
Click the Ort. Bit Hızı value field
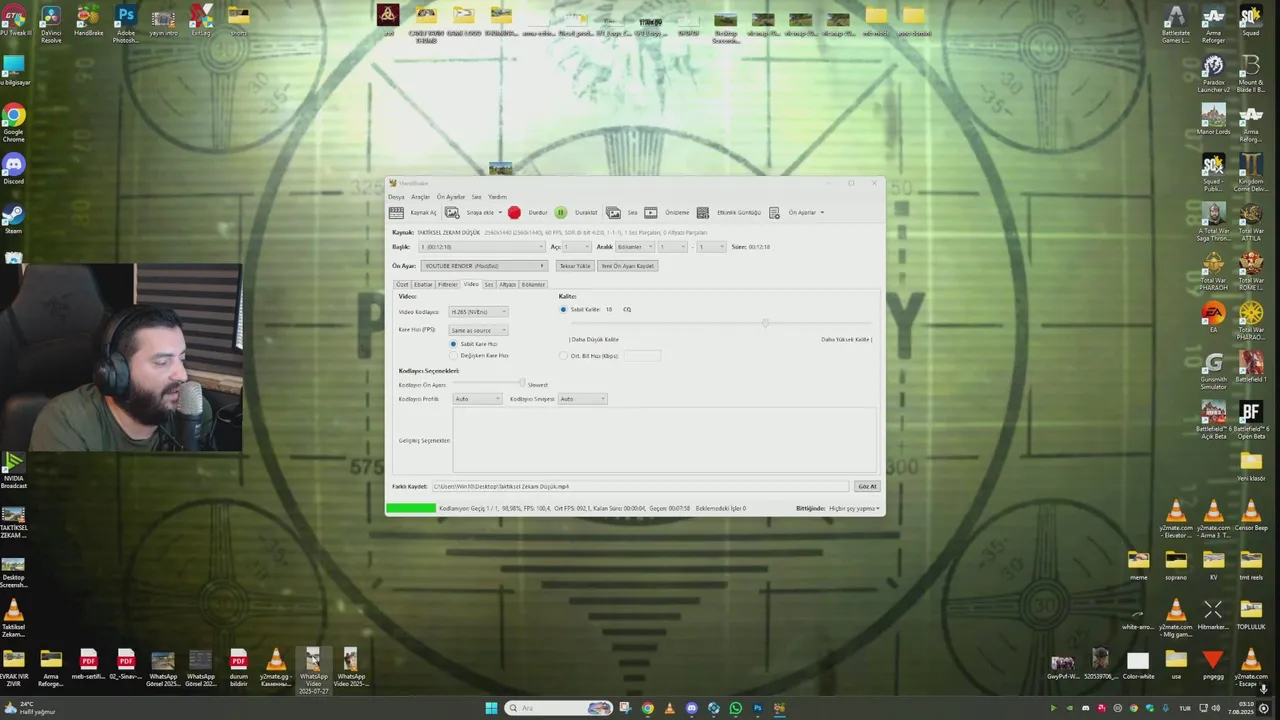642,356
